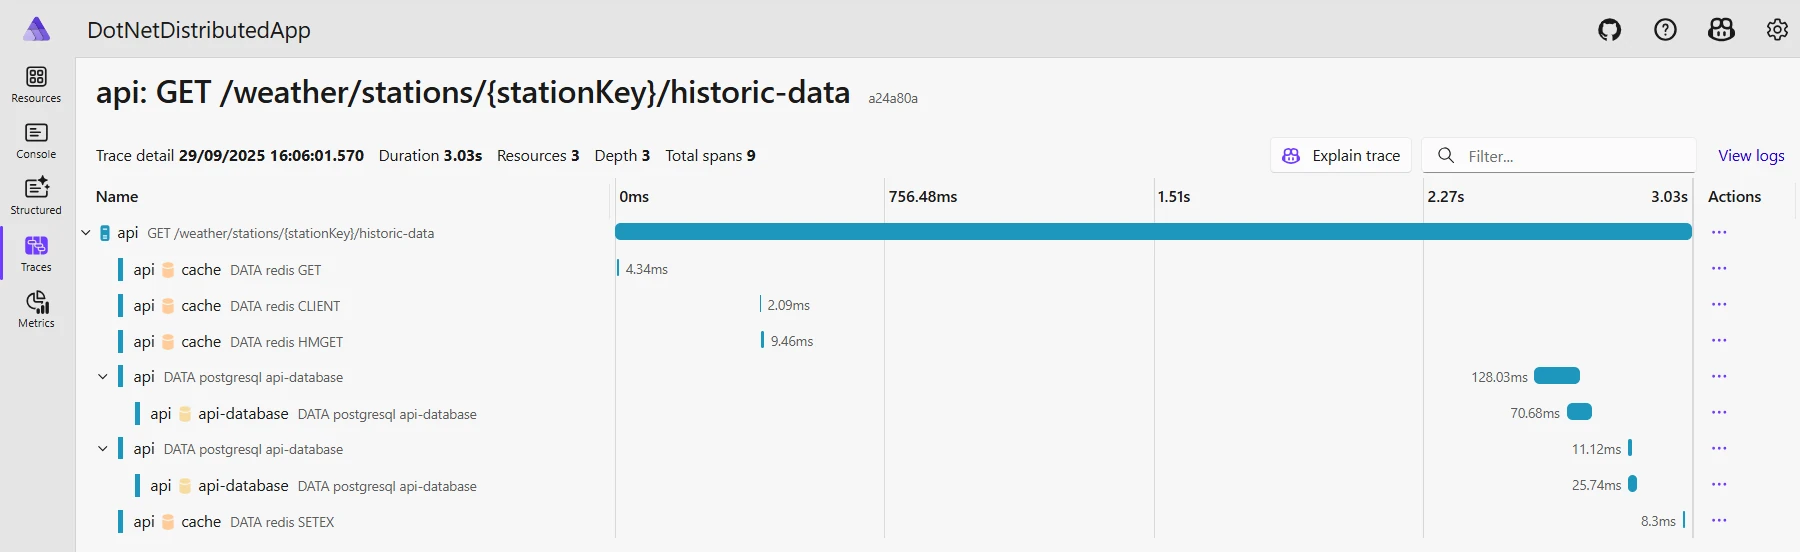Select the 128.03ms postgresql span bar
The width and height of the screenshot is (1800, 552).
(1557, 376)
